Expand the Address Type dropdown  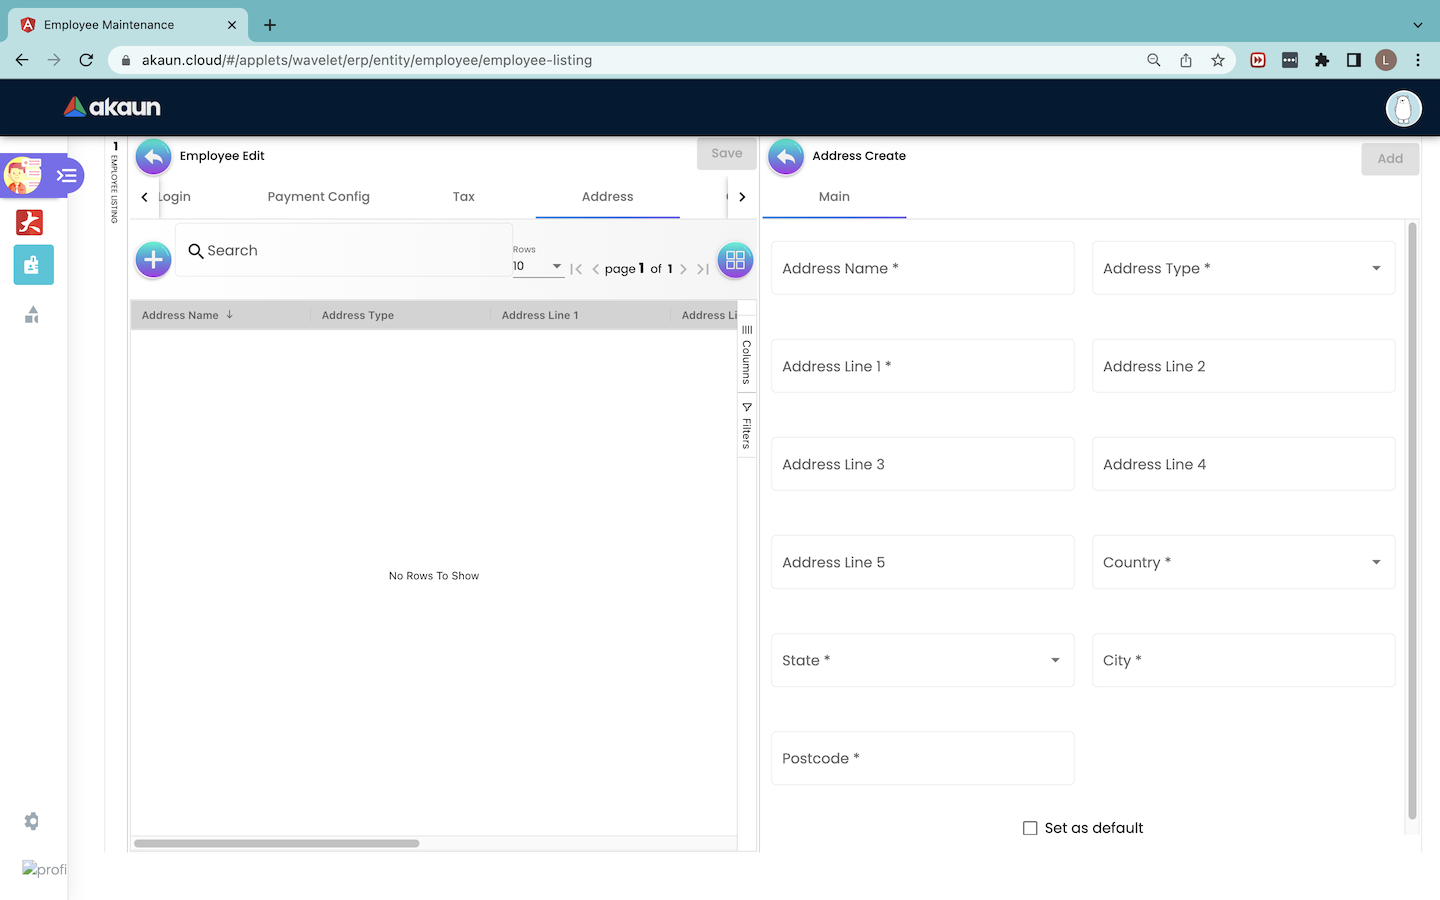coord(1243,268)
